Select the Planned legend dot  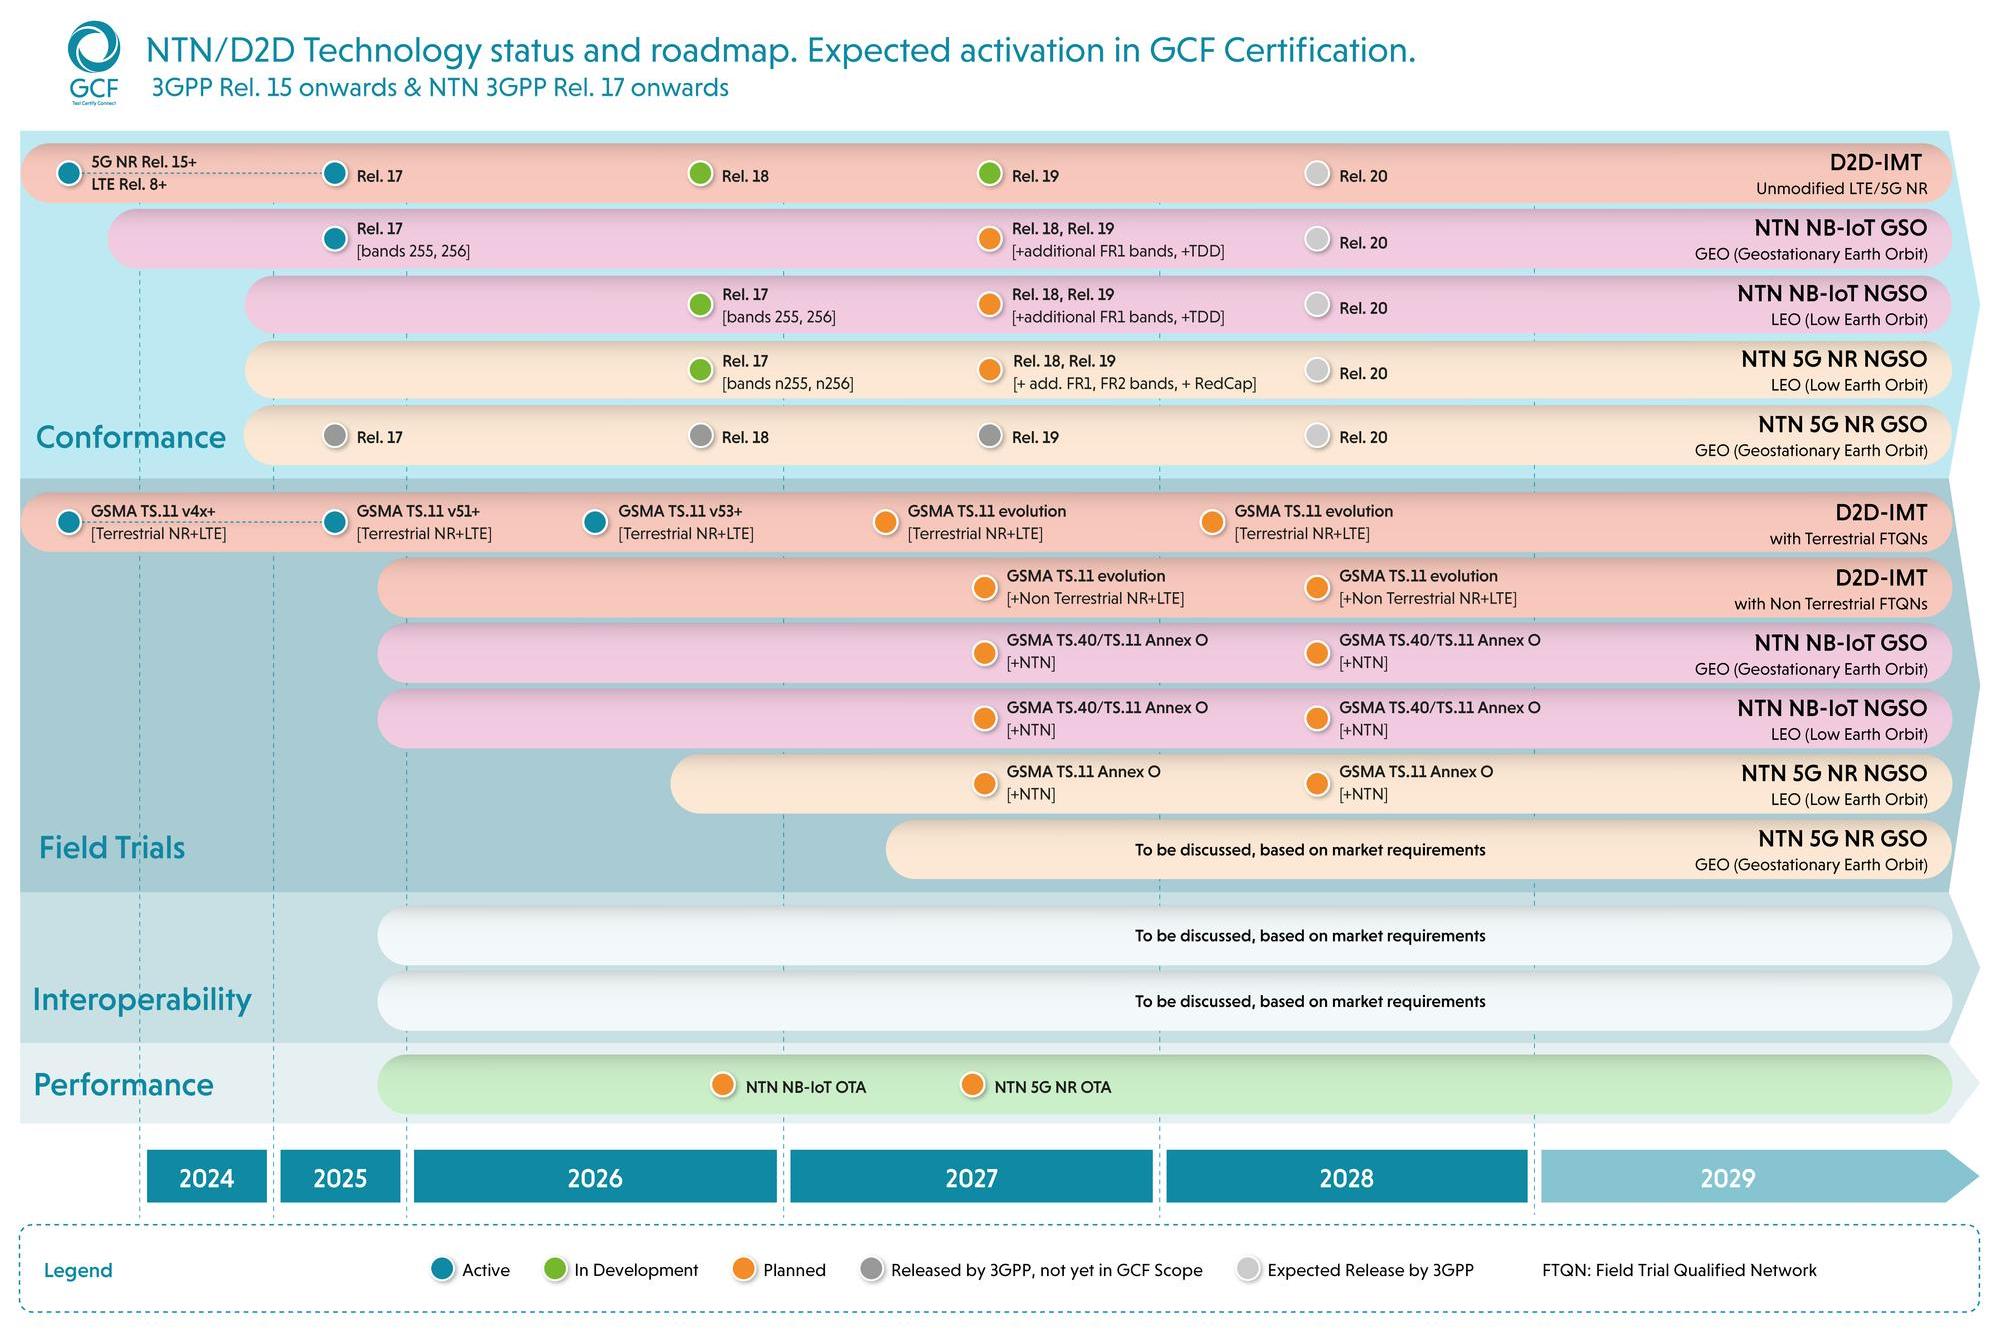pos(743,1269)
